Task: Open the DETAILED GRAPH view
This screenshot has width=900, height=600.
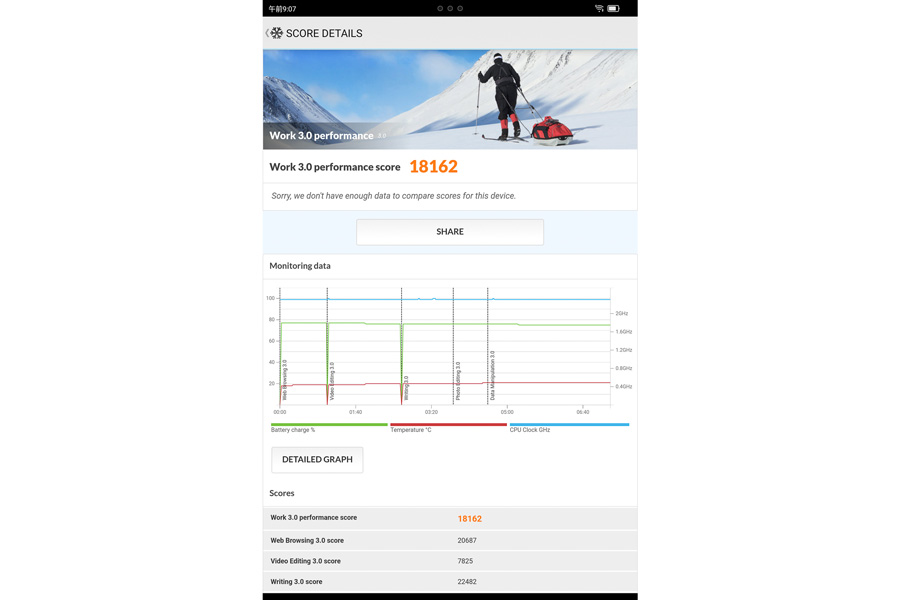Action: [x=317, y=460]
